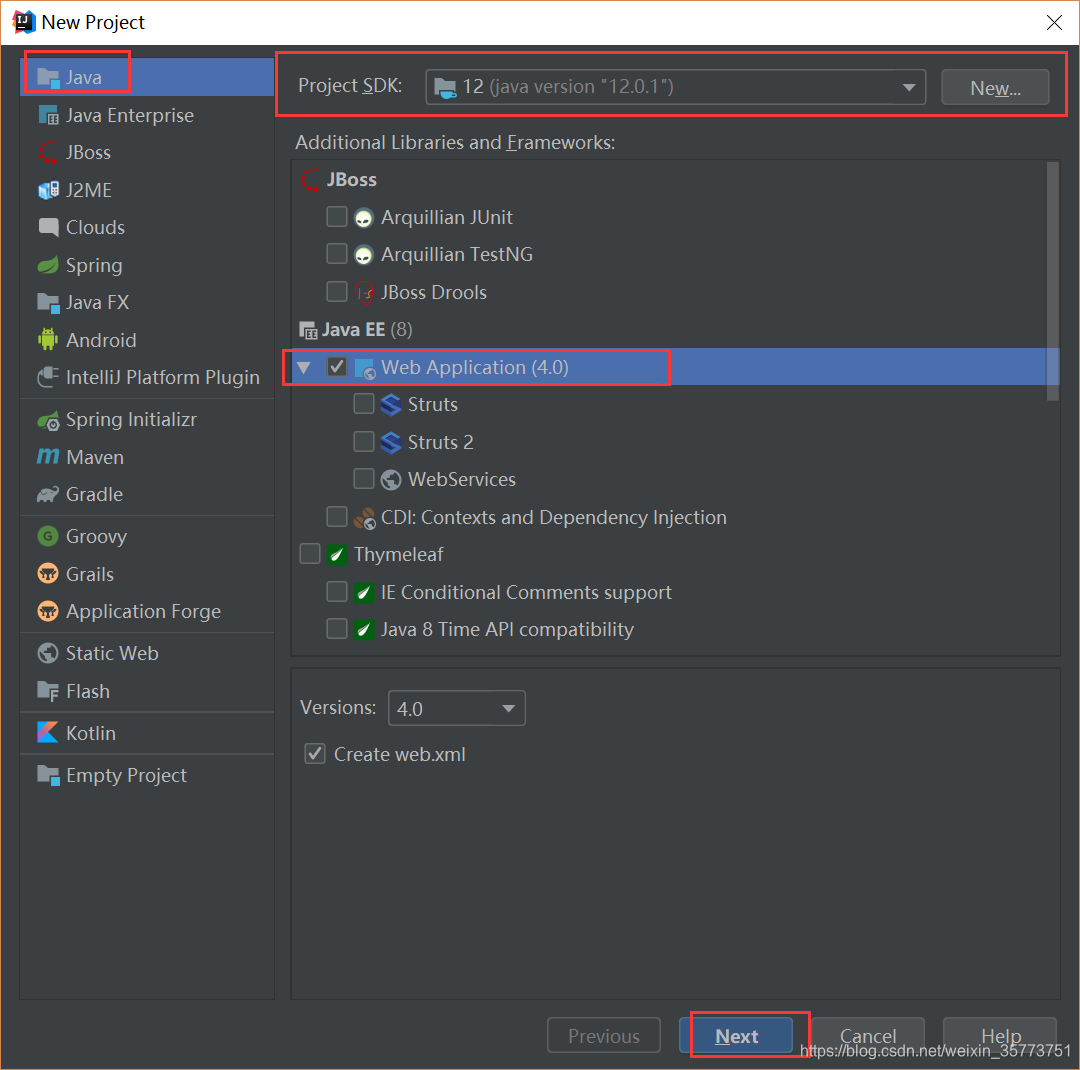The height and width of the screenshot is (1070, 1080).
Task: Enable the Arquillian TestNG checkbox
Action: (x=337, y=254)
